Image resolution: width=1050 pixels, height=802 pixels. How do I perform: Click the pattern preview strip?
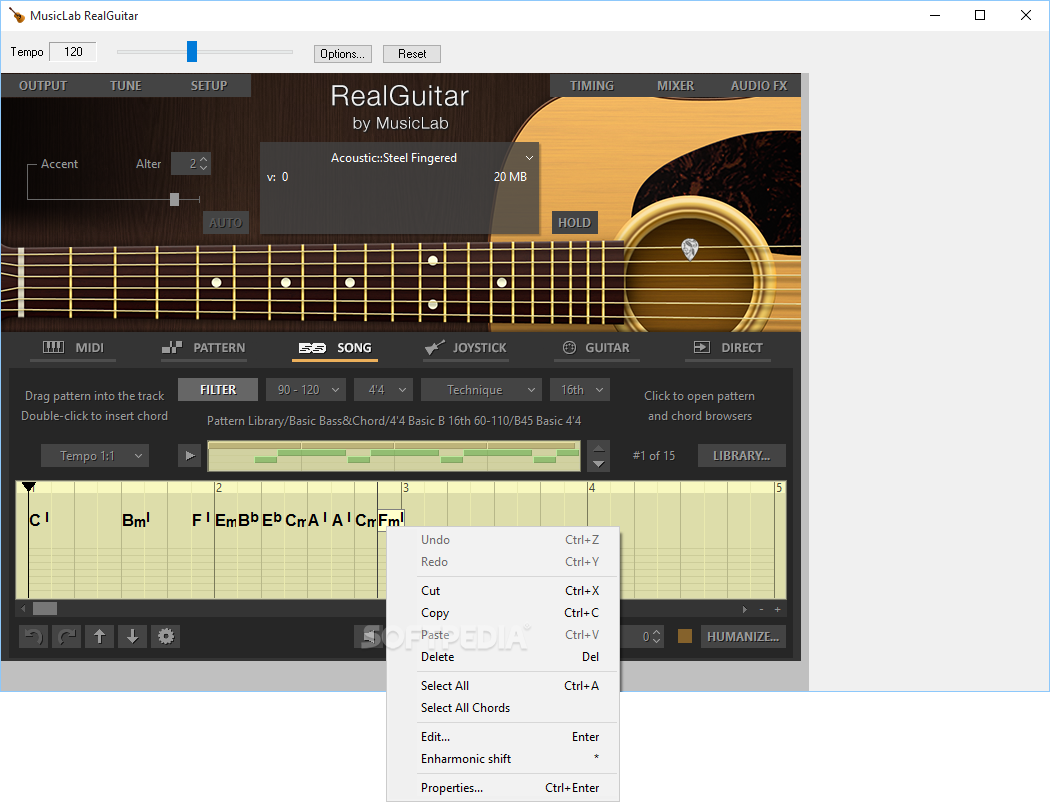pyautogui.click(x=394, y=456)
